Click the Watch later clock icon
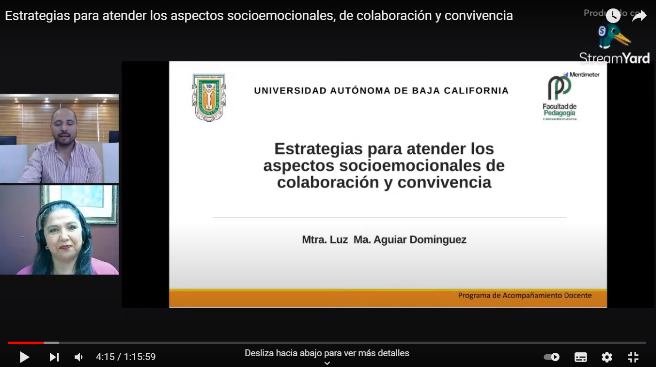 pos(613,15)
